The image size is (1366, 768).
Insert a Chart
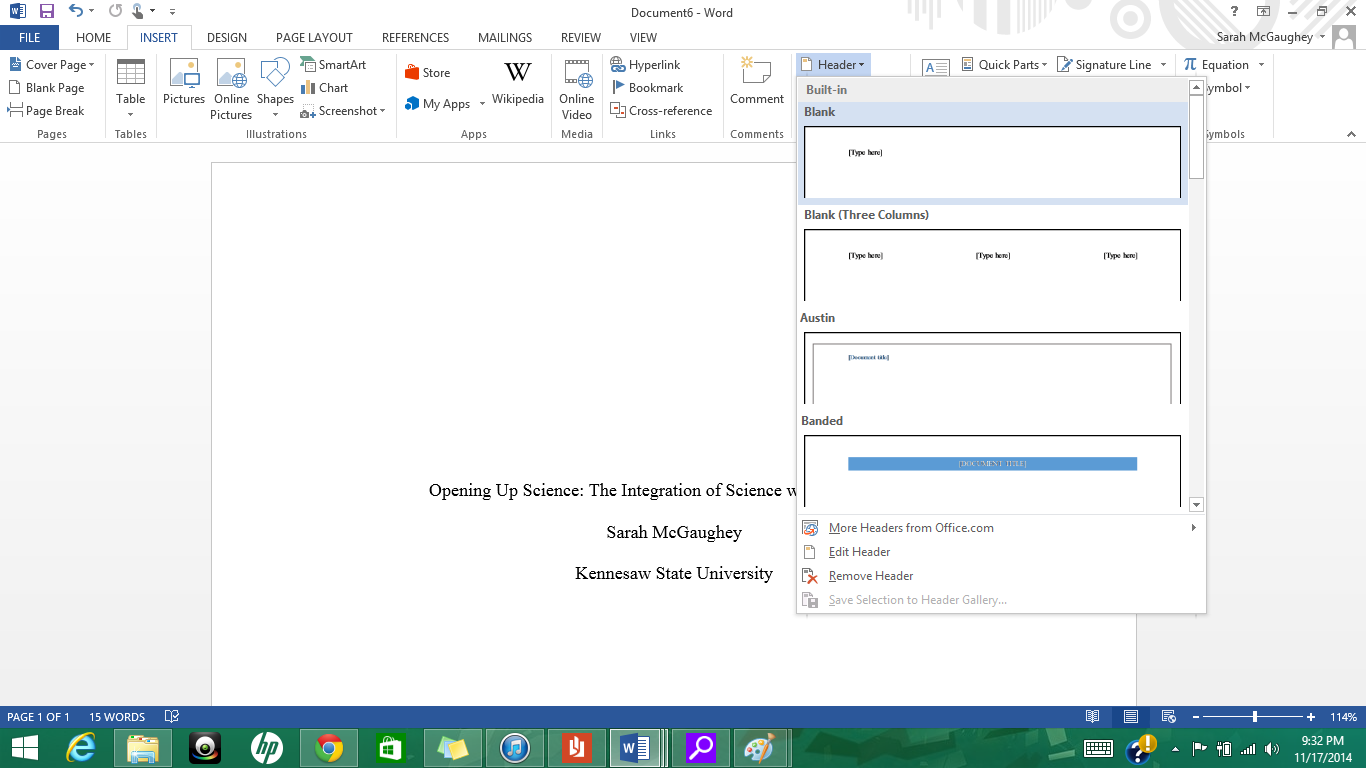(x=324, y=88)
